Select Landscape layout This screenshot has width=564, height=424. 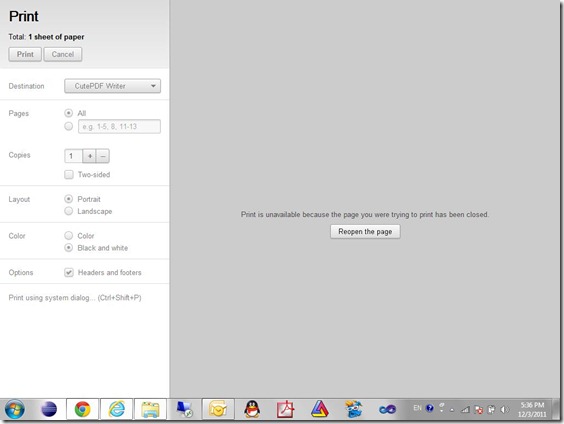coord(68,211)
